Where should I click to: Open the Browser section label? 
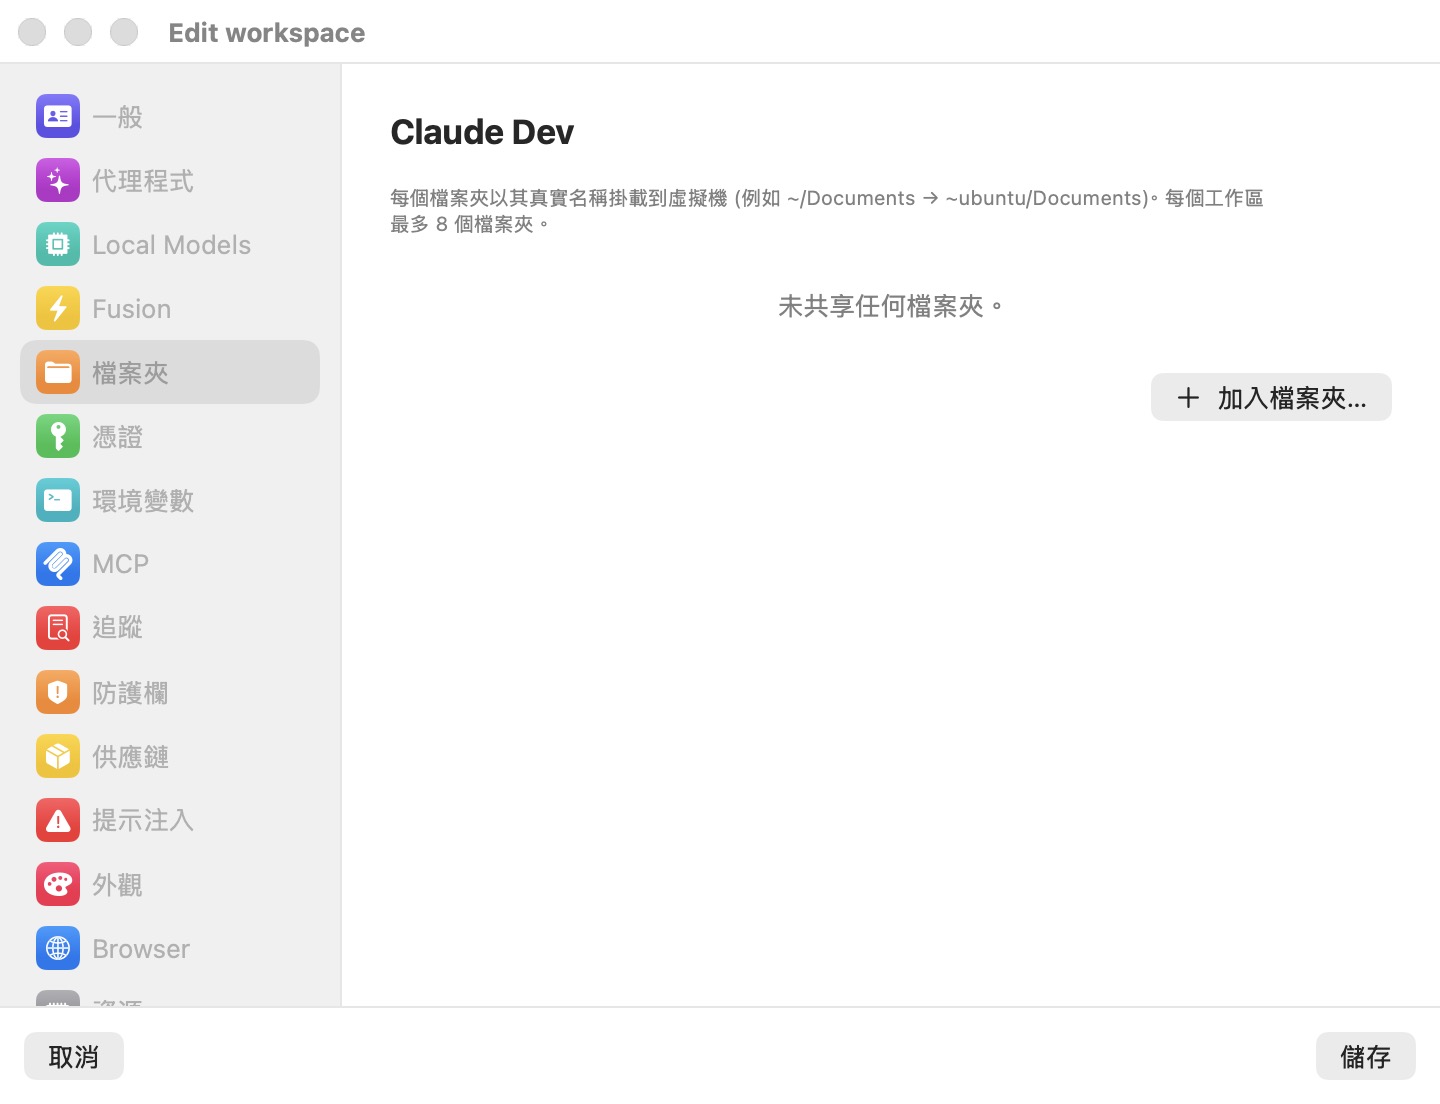[x=141, y=948]
